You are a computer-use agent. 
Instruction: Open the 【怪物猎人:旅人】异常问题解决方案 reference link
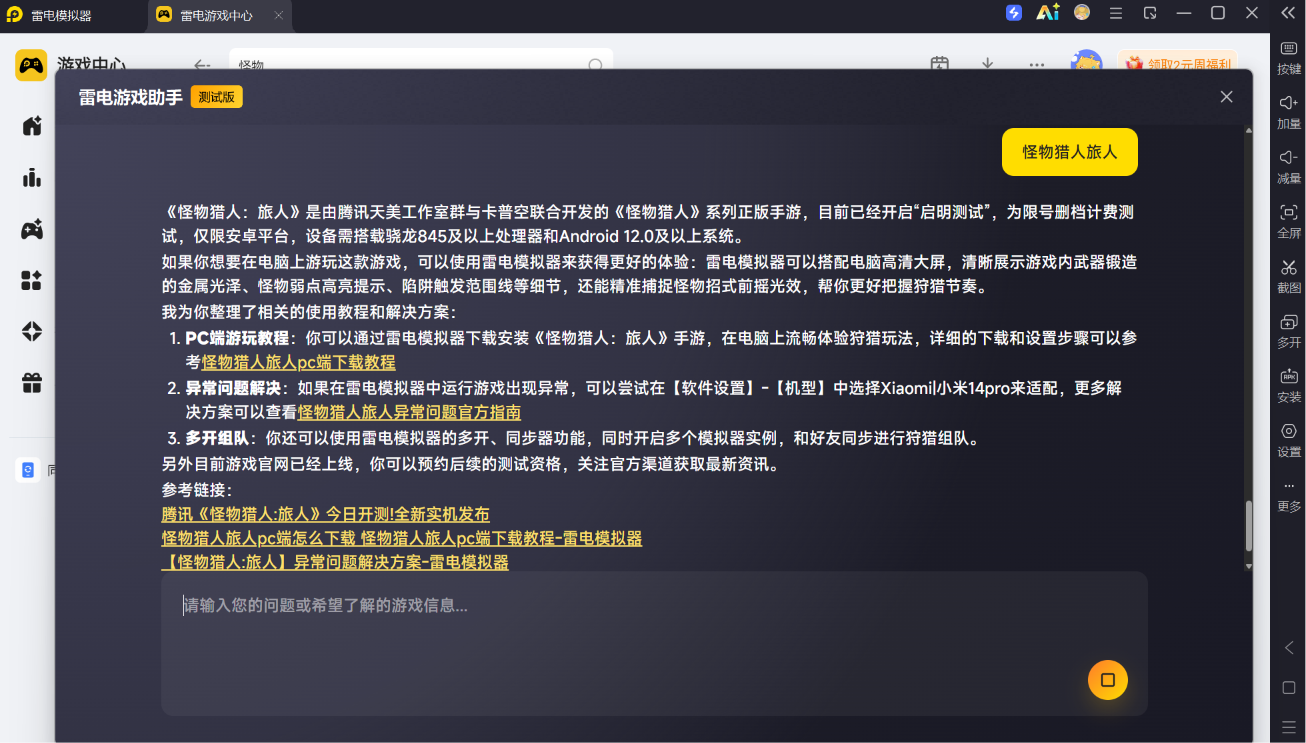[x=335, y=562]
